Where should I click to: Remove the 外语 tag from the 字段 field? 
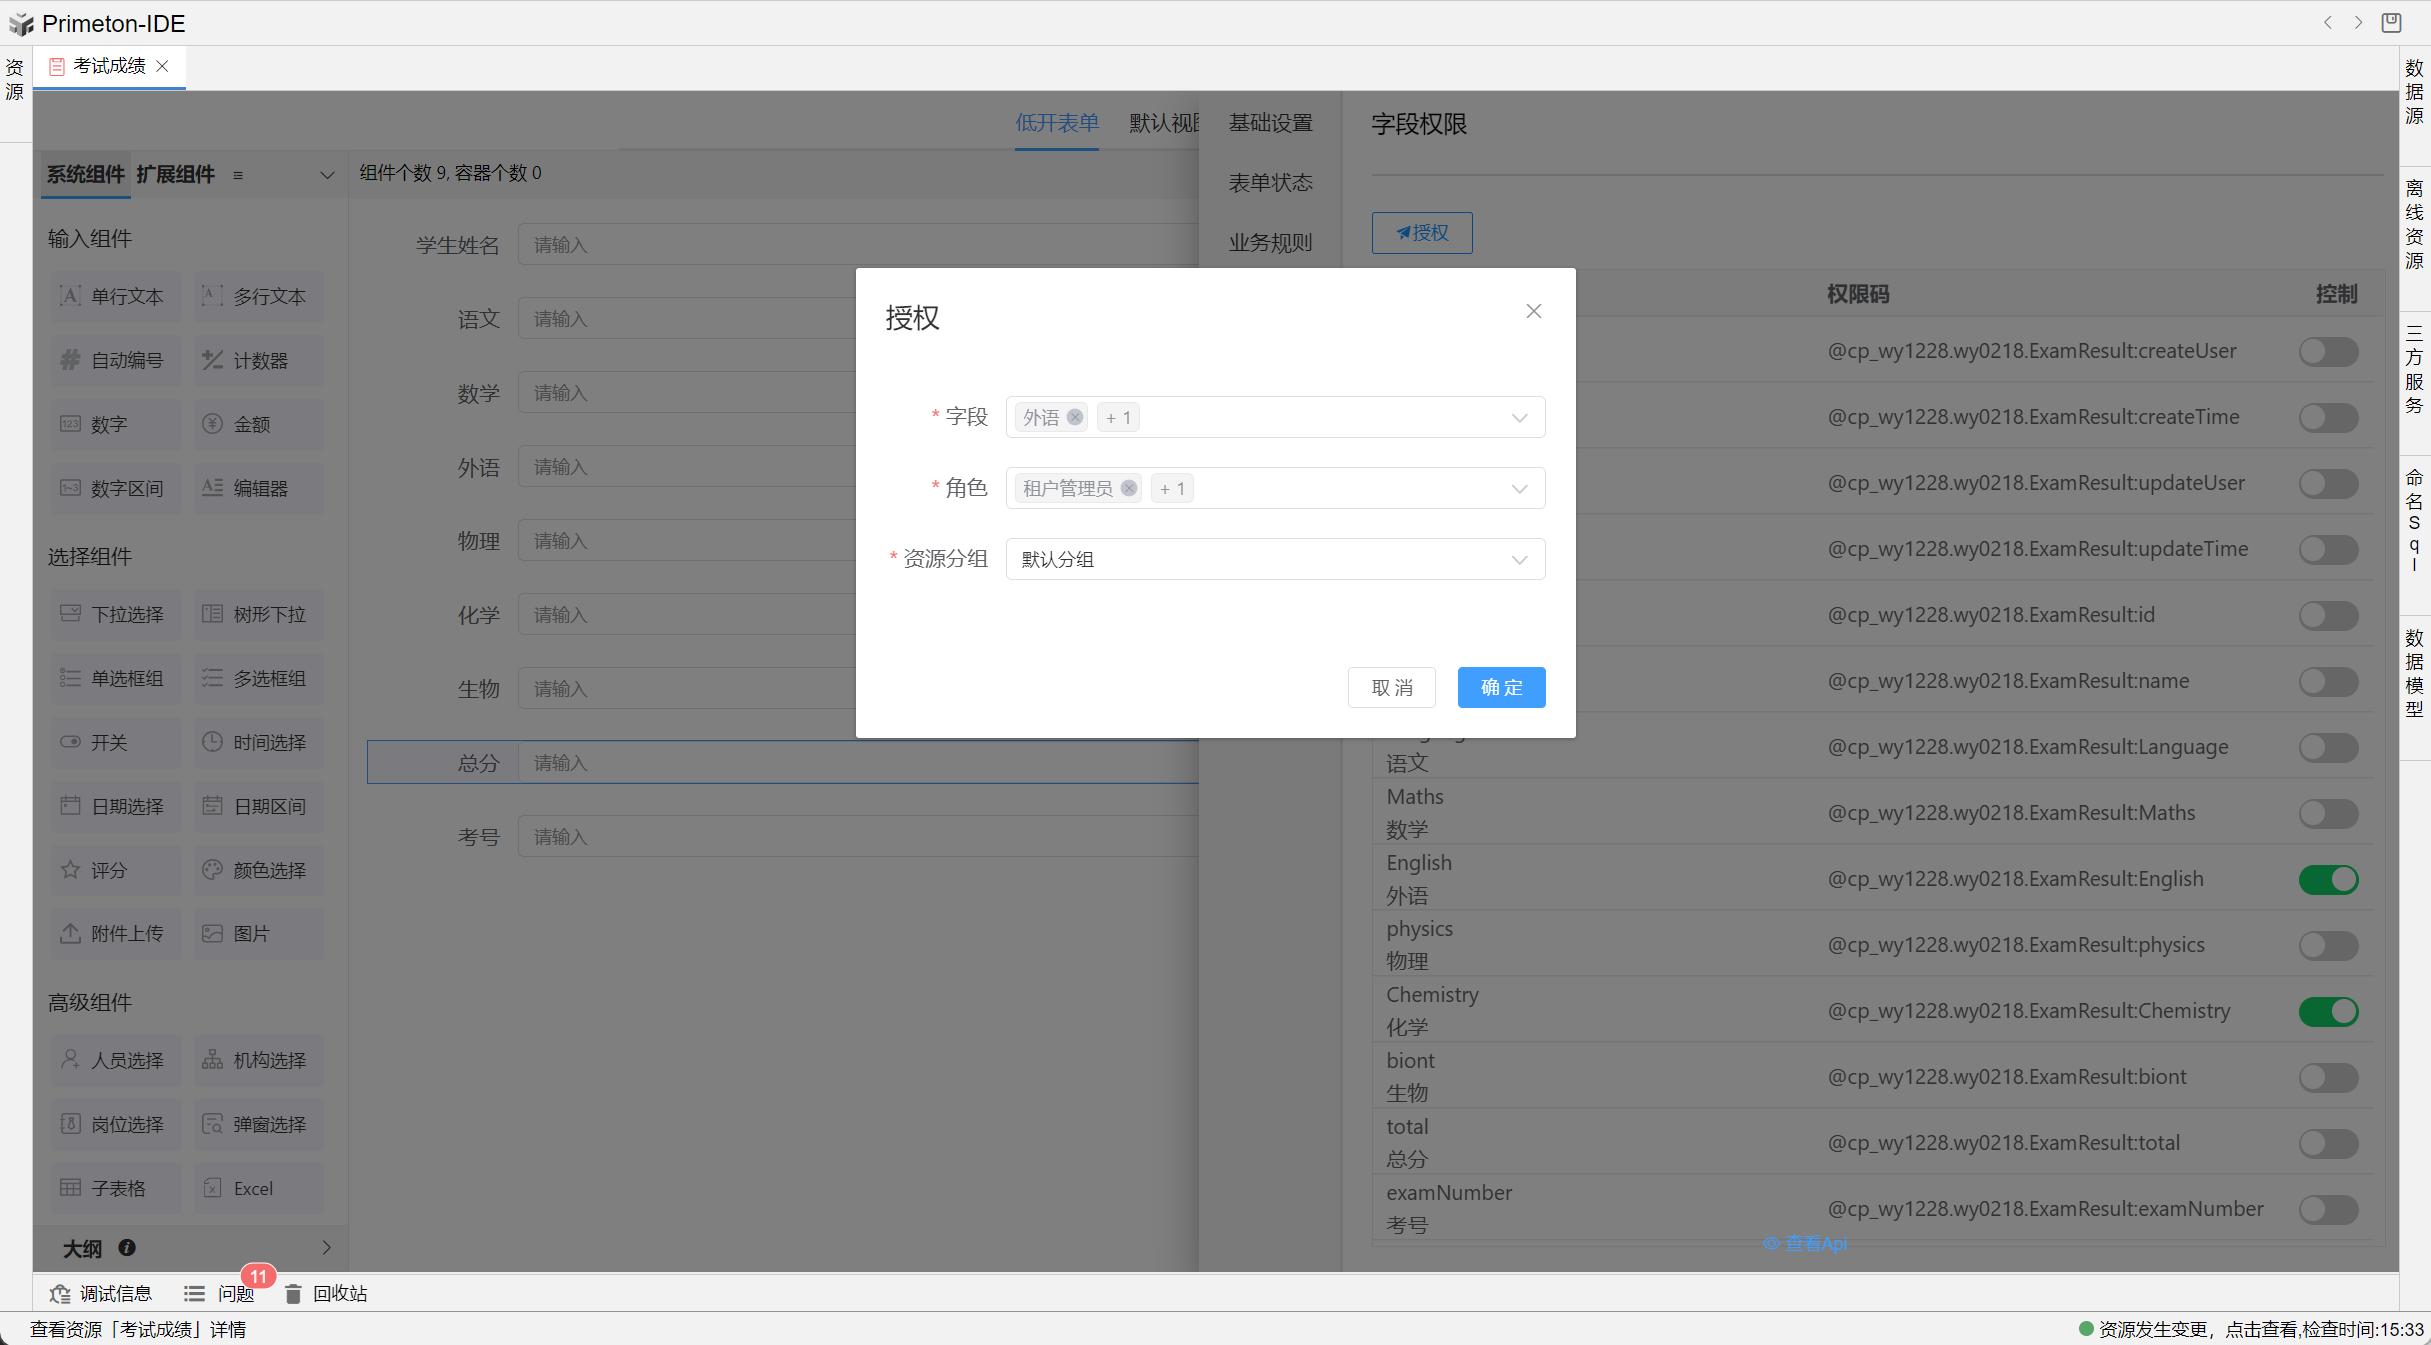coord(1075,418)
